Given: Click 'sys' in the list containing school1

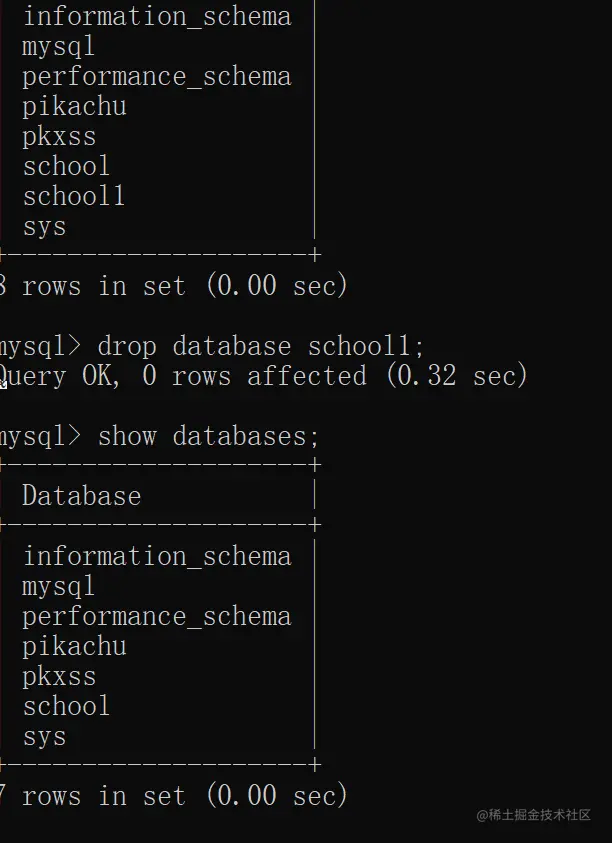Looking at the screenshot, I should click(x=45, y=227).
